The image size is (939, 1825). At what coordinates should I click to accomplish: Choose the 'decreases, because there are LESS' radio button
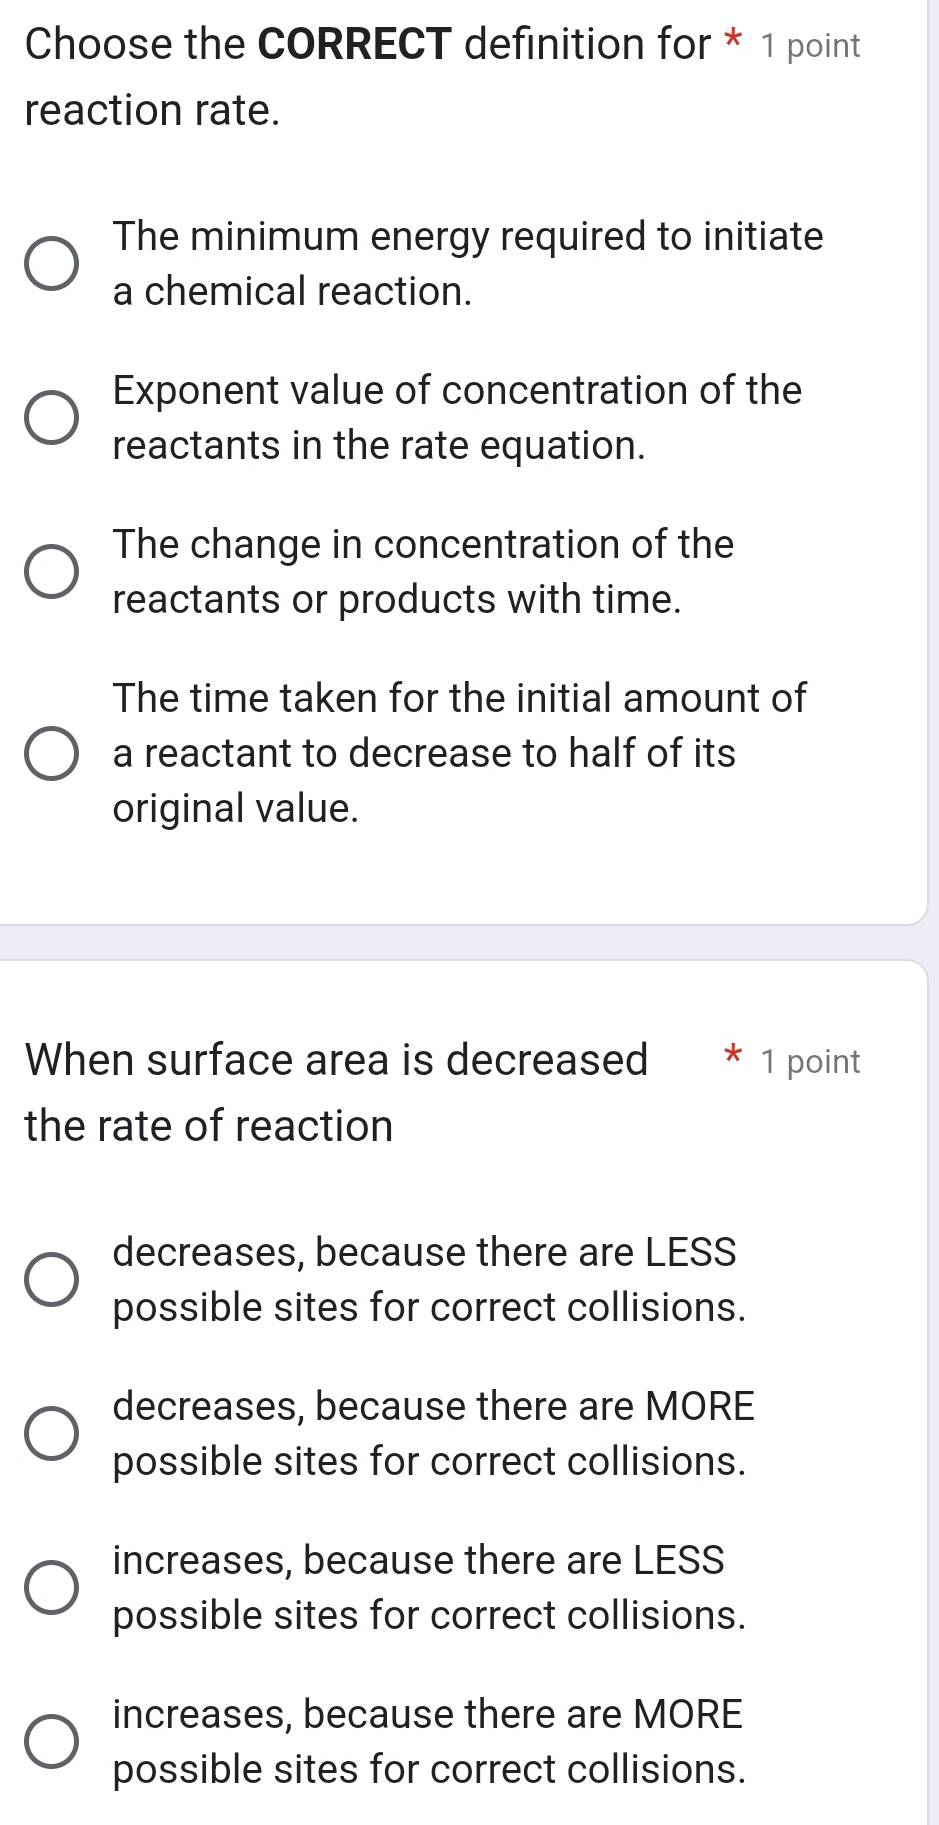click(51, 1280)
